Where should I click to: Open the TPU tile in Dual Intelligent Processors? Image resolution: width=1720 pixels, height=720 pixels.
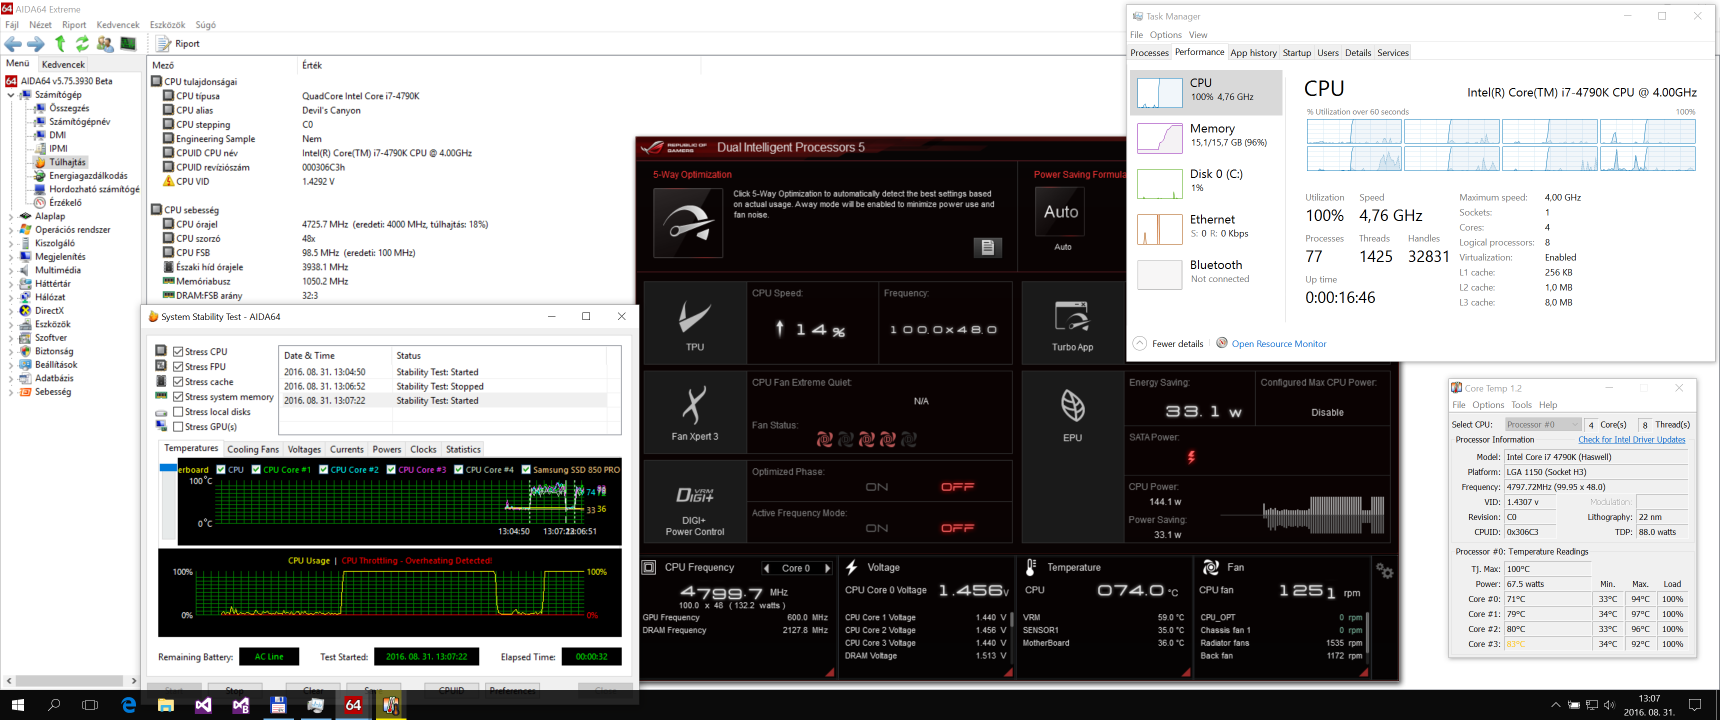(694, 322)
